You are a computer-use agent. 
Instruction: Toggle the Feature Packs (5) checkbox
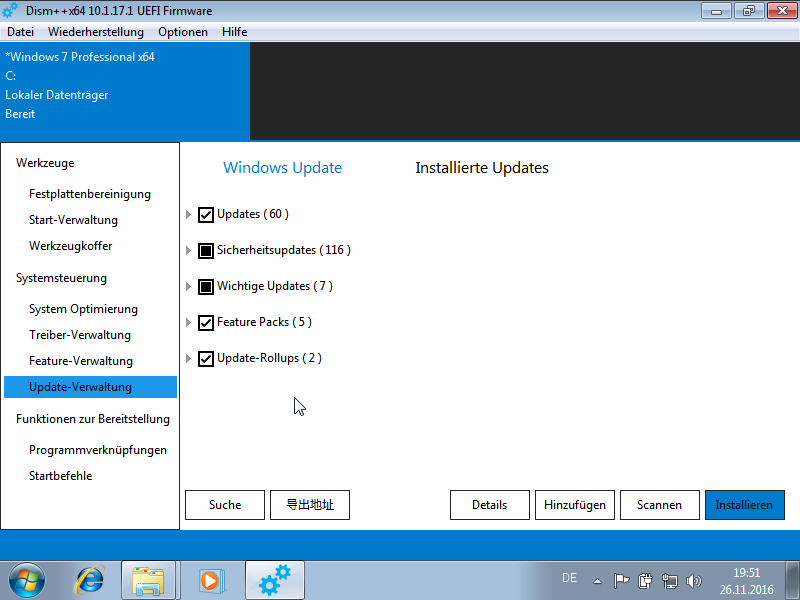[x=206, y=323]
